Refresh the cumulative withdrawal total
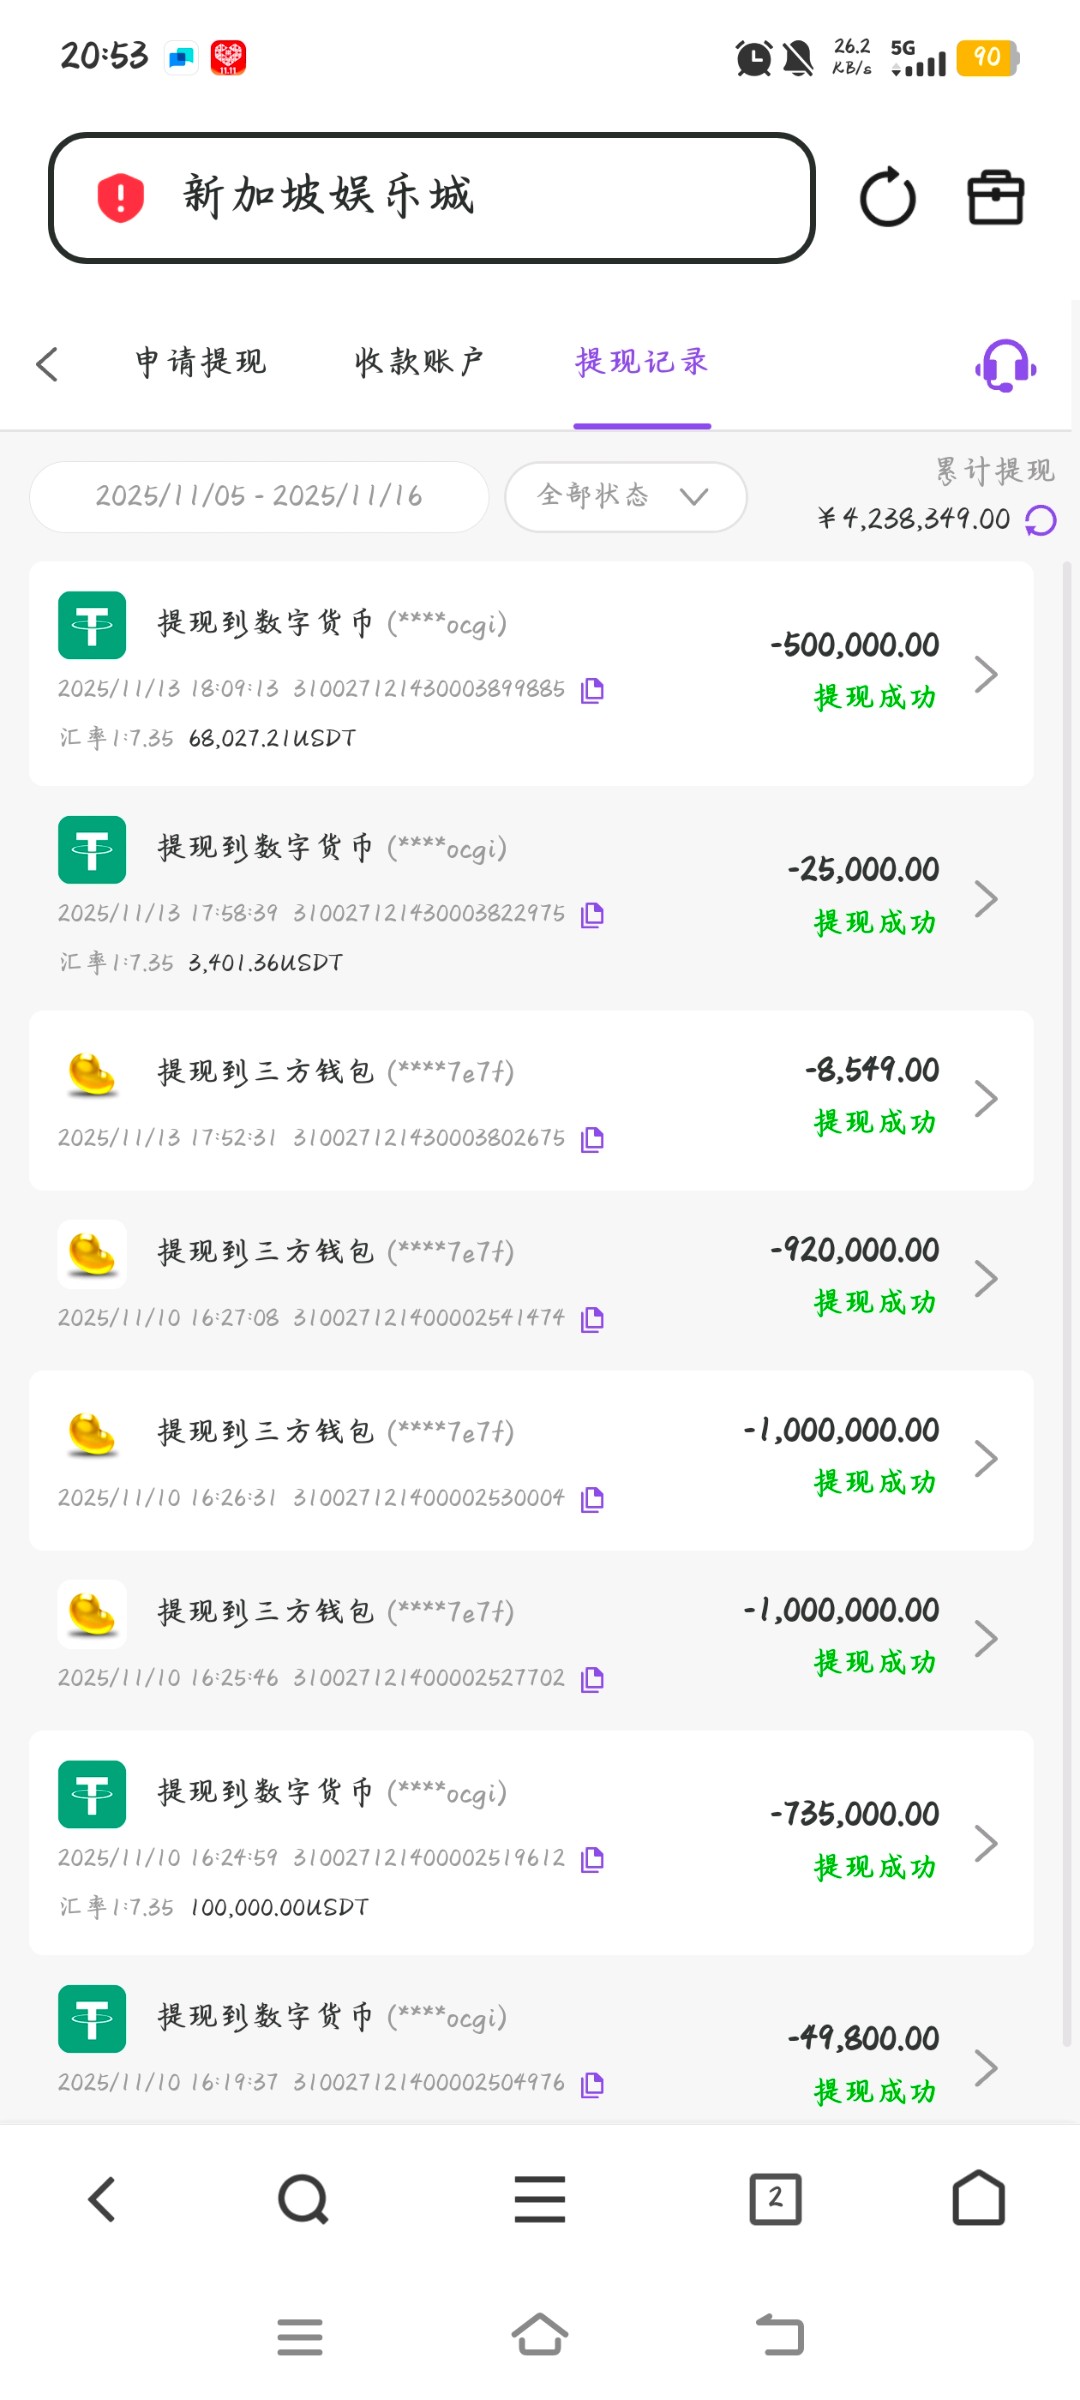The height and width of the screenshot is (2400, 1080). pos(1041,520)
